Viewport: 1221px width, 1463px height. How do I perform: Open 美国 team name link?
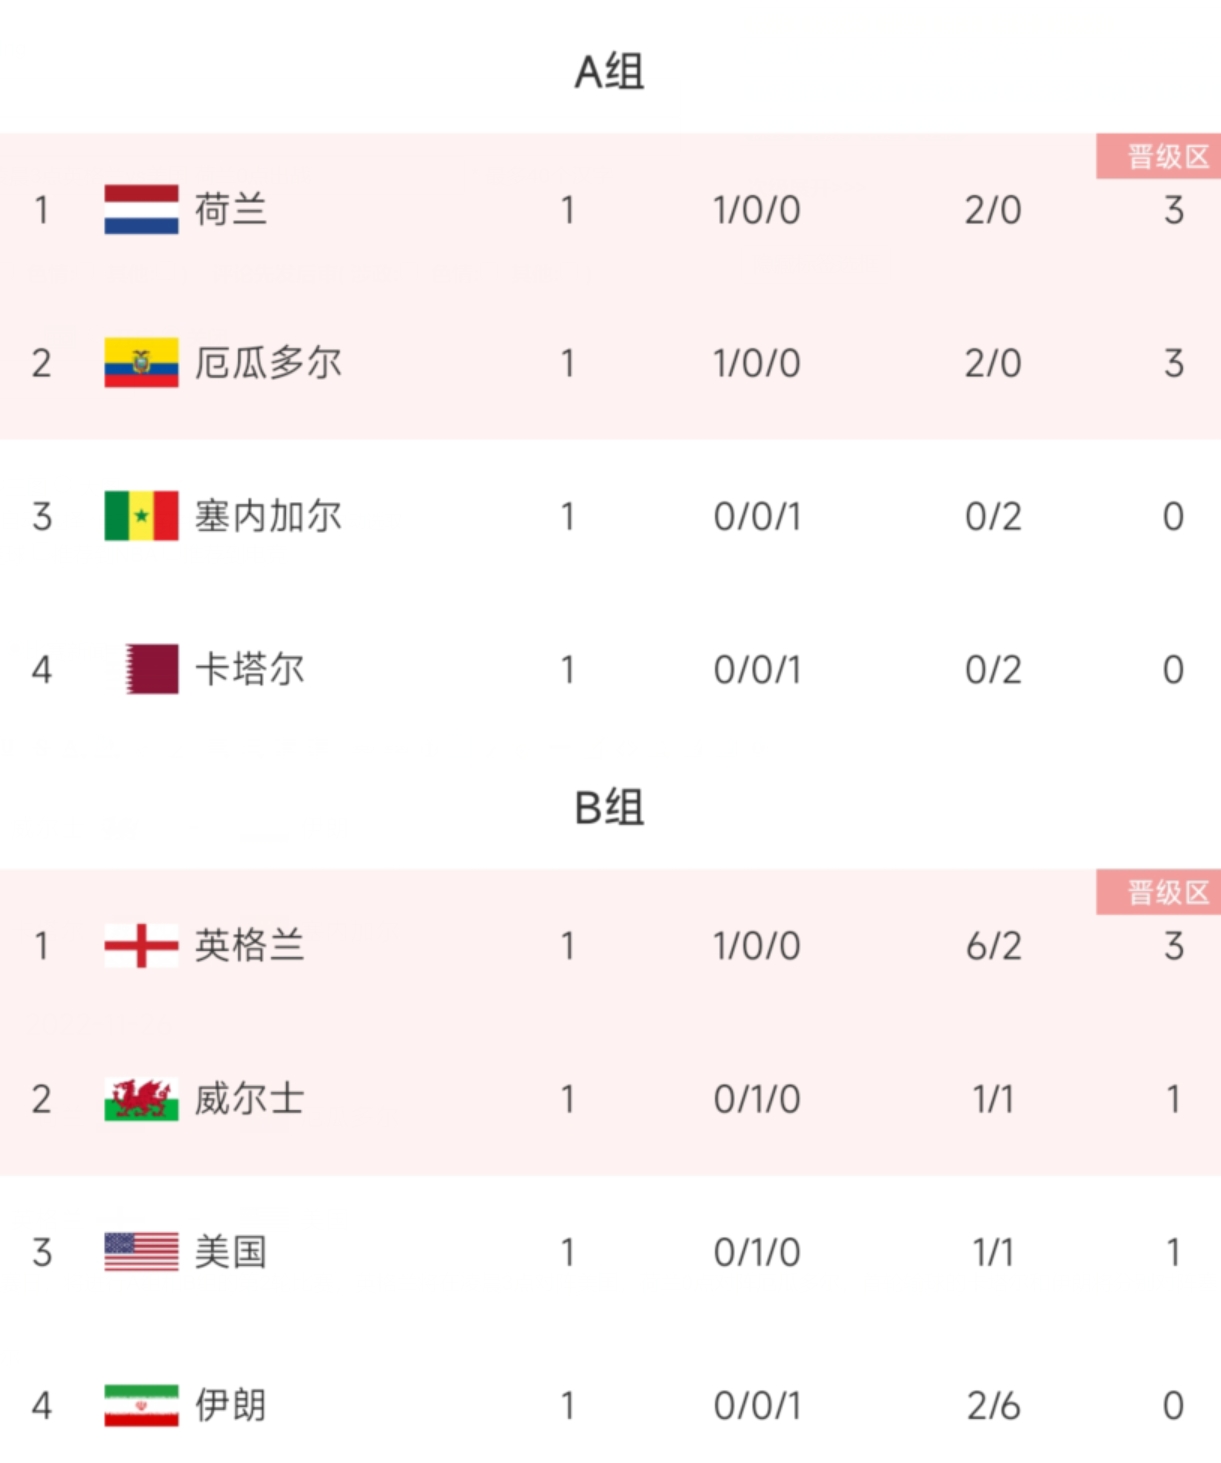[x=231, y=1252]
